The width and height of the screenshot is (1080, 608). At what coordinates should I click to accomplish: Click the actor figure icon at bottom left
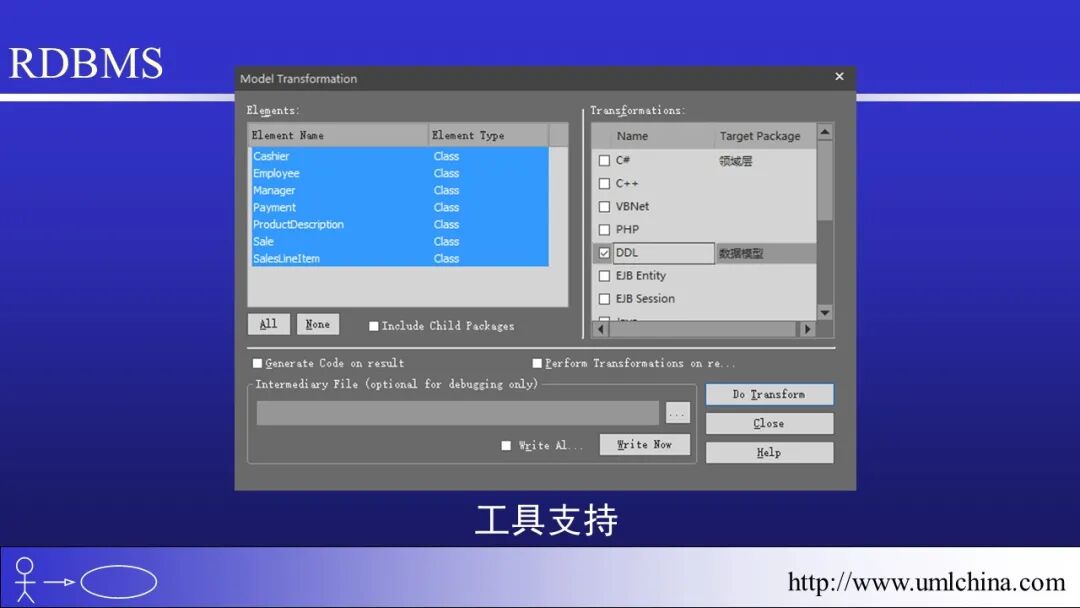(25, 578)
